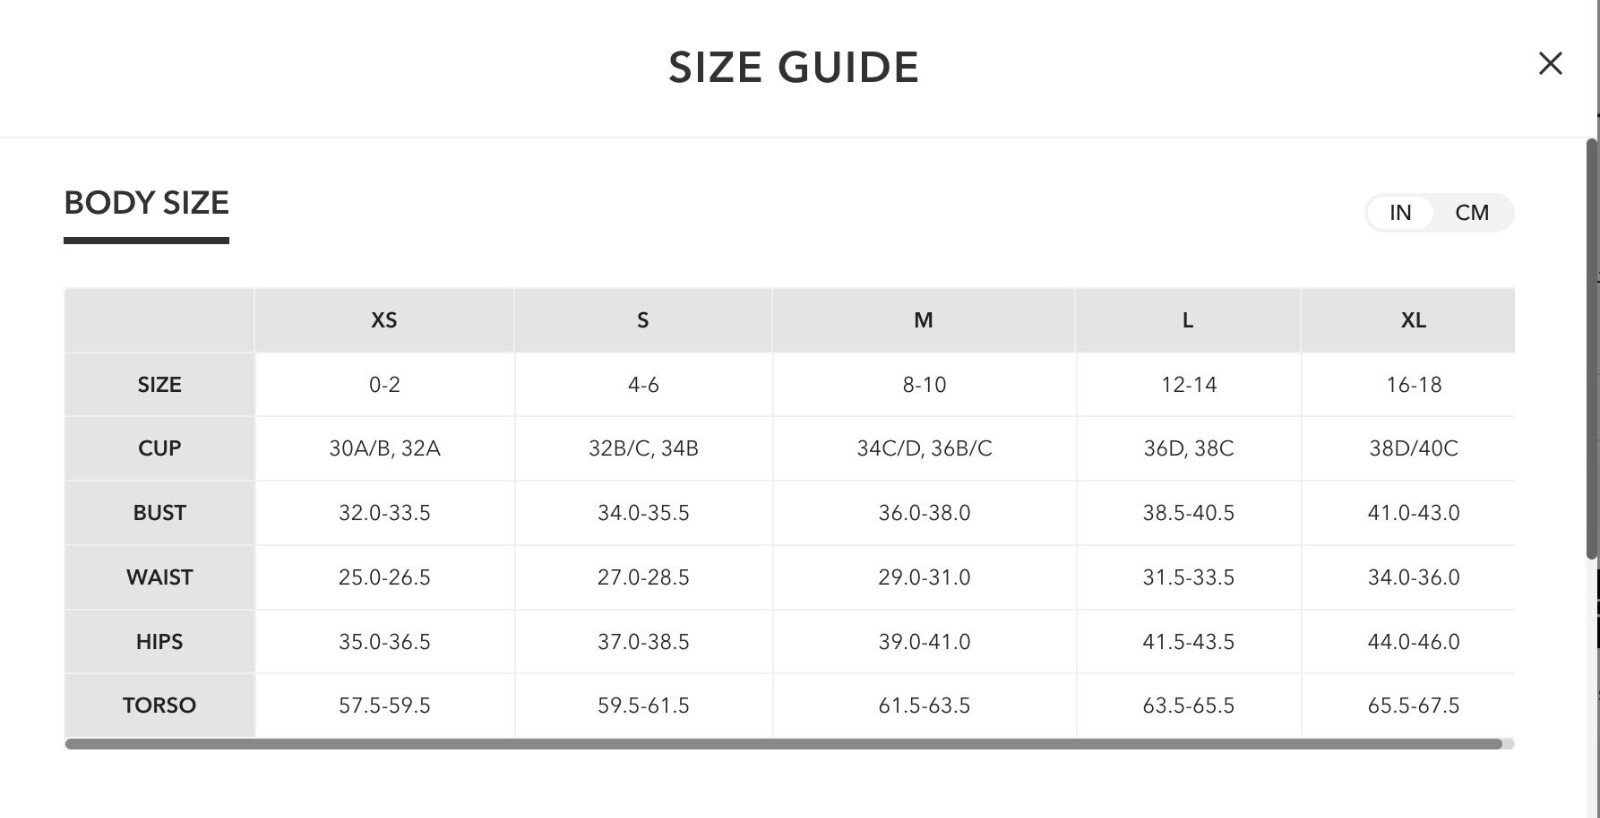Click the Size Guide heading
The image size is (1600, 818).
(793, 68)
